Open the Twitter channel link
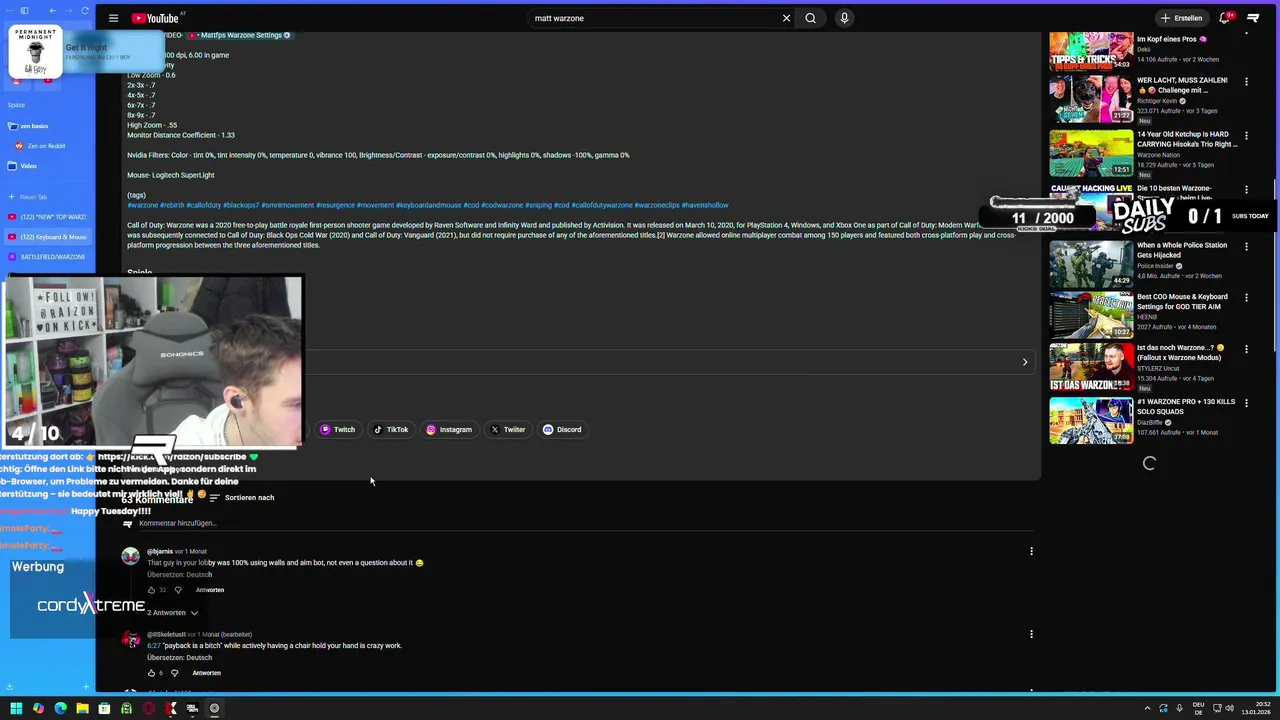 [x=508, y=429]
